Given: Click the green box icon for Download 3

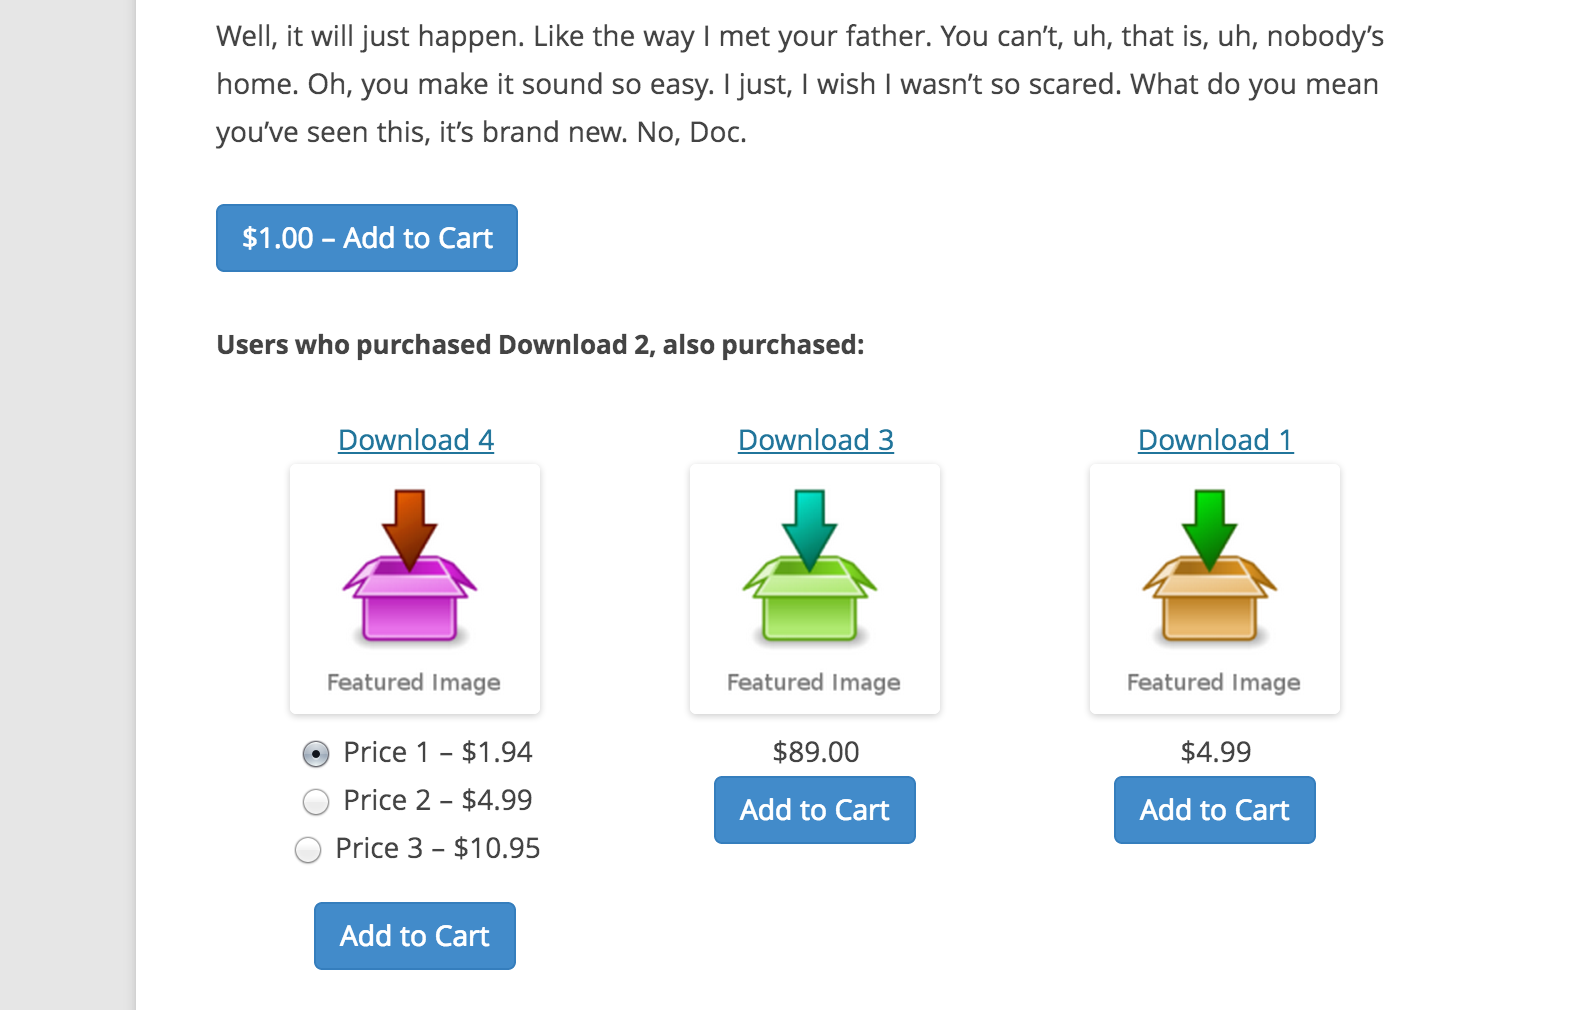Looking at the screenshot, I should coord(810,568).
